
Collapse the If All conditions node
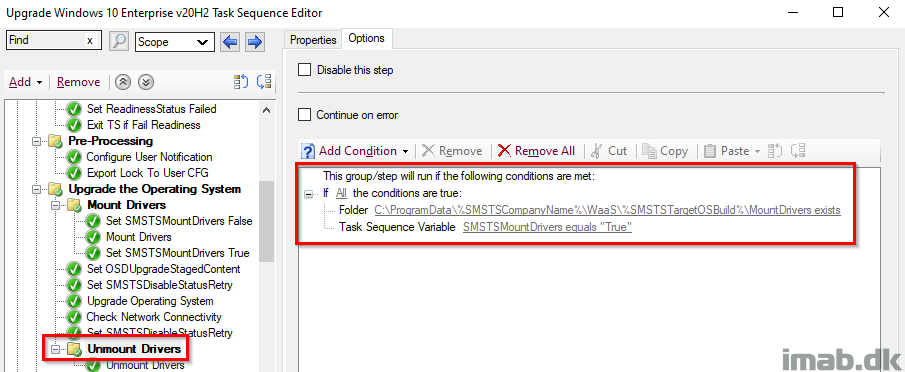(308, 194)
